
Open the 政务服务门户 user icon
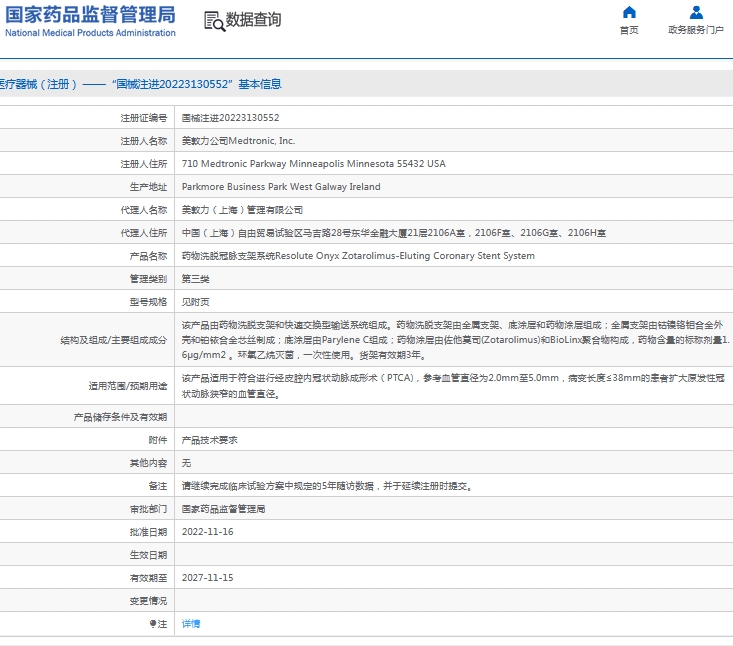click(x=696, y=12)
